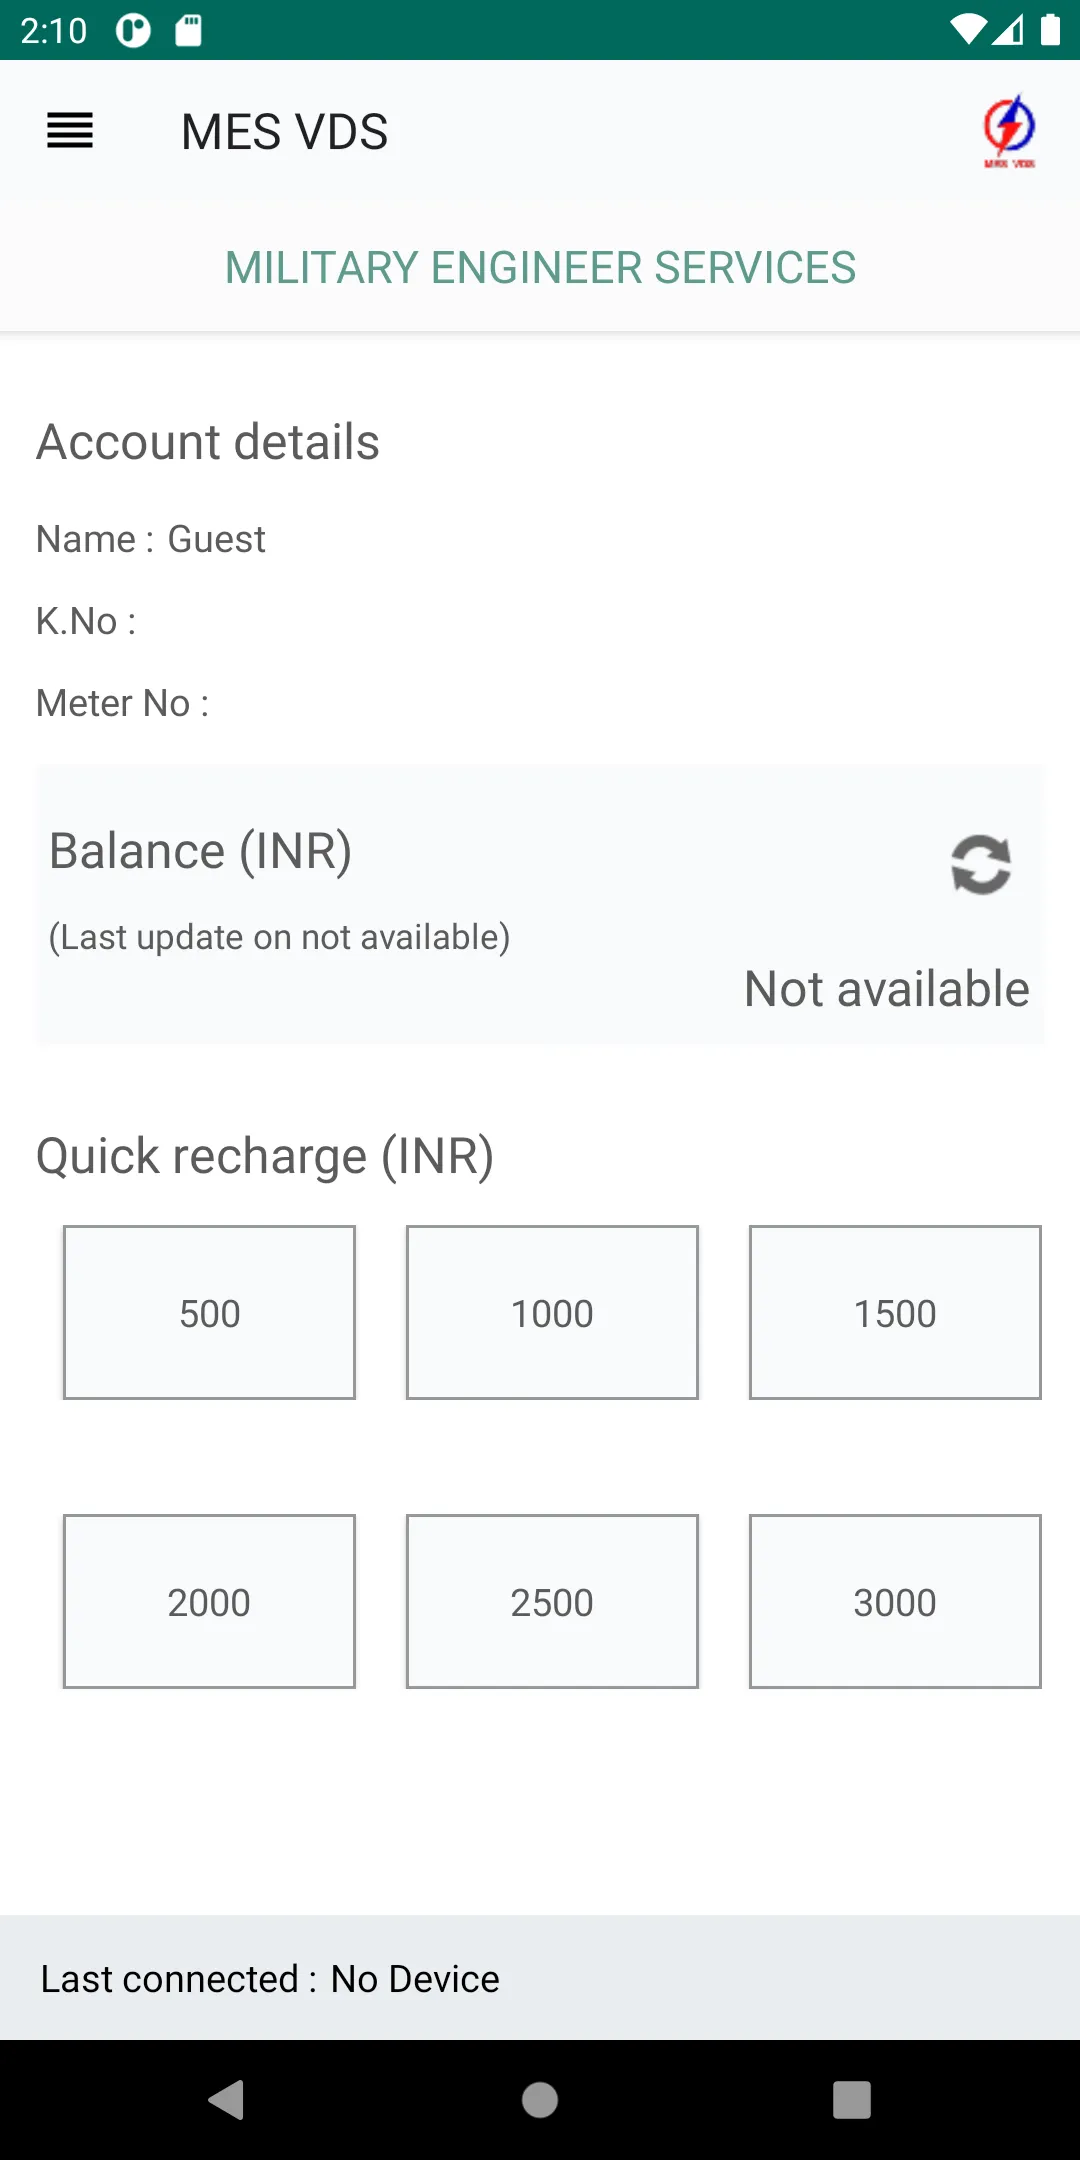Select the 1000 quick recharge amount

[552, 1312]
